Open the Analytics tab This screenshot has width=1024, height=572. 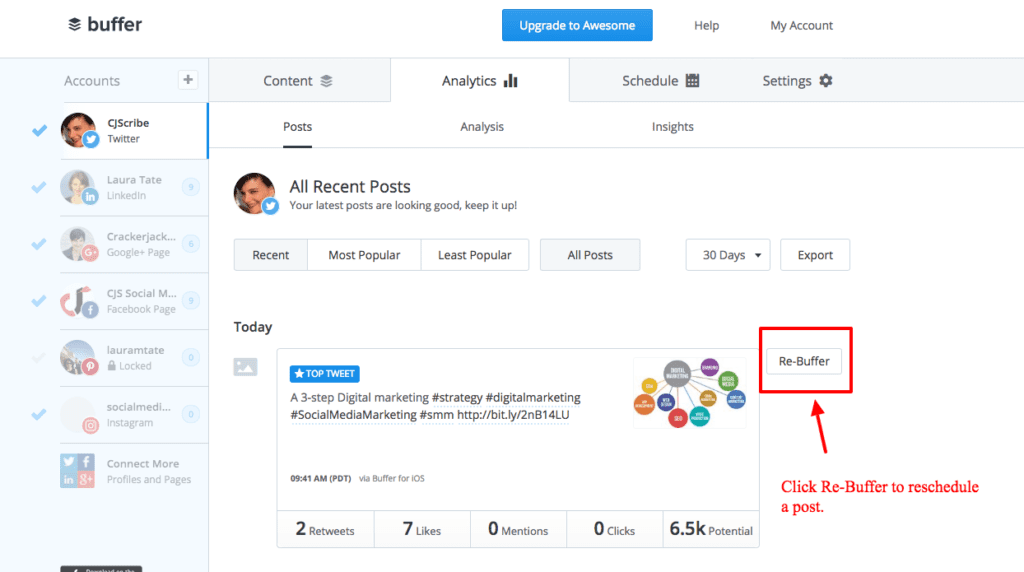pyautogui.click(x=480, y=80)
